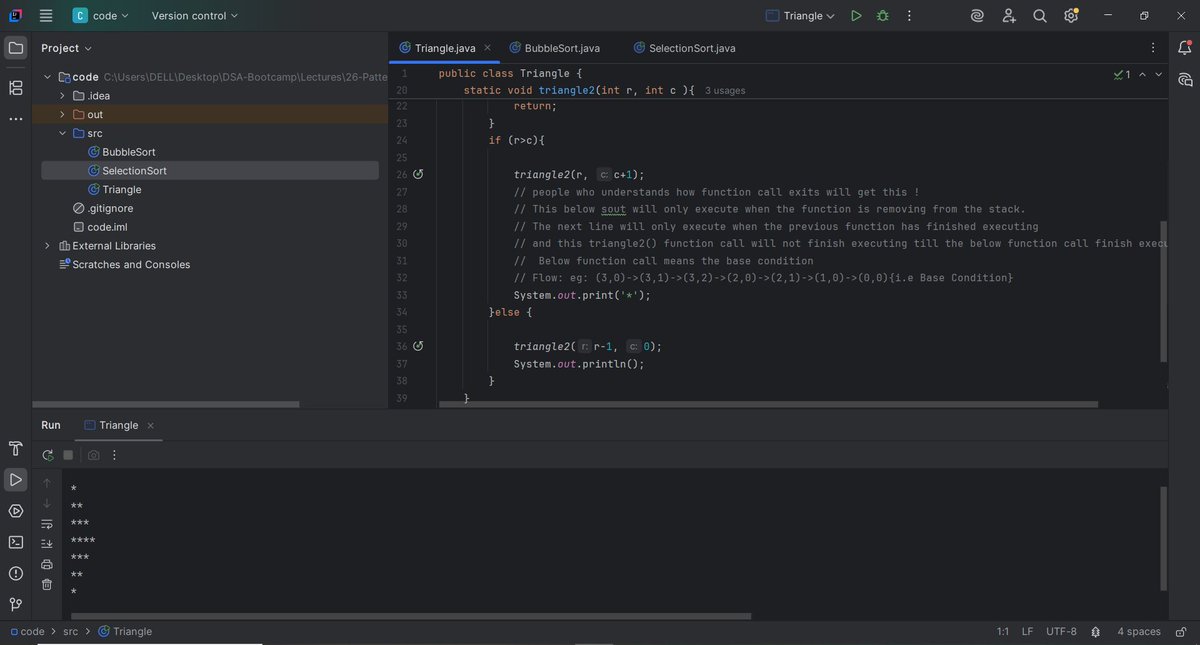Change the UTF-8 file encoding
The height and width of the screenshot is (645, 1200).
[x=1061, y=632]
